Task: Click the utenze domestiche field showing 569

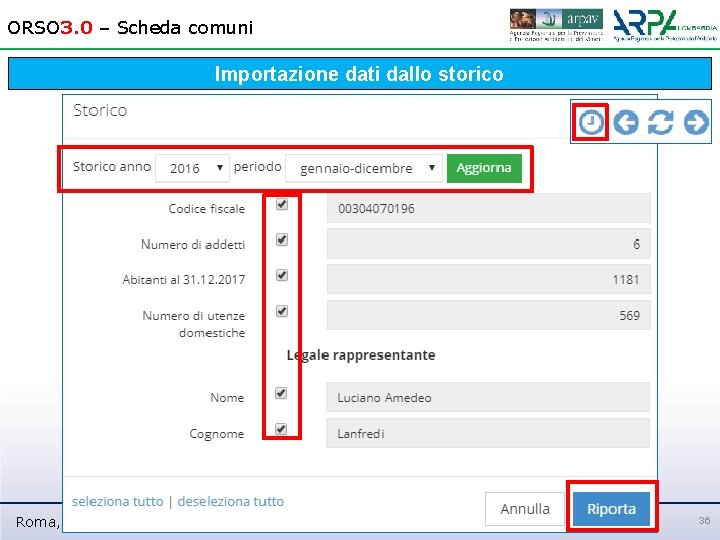Action: tap(489, 315)
